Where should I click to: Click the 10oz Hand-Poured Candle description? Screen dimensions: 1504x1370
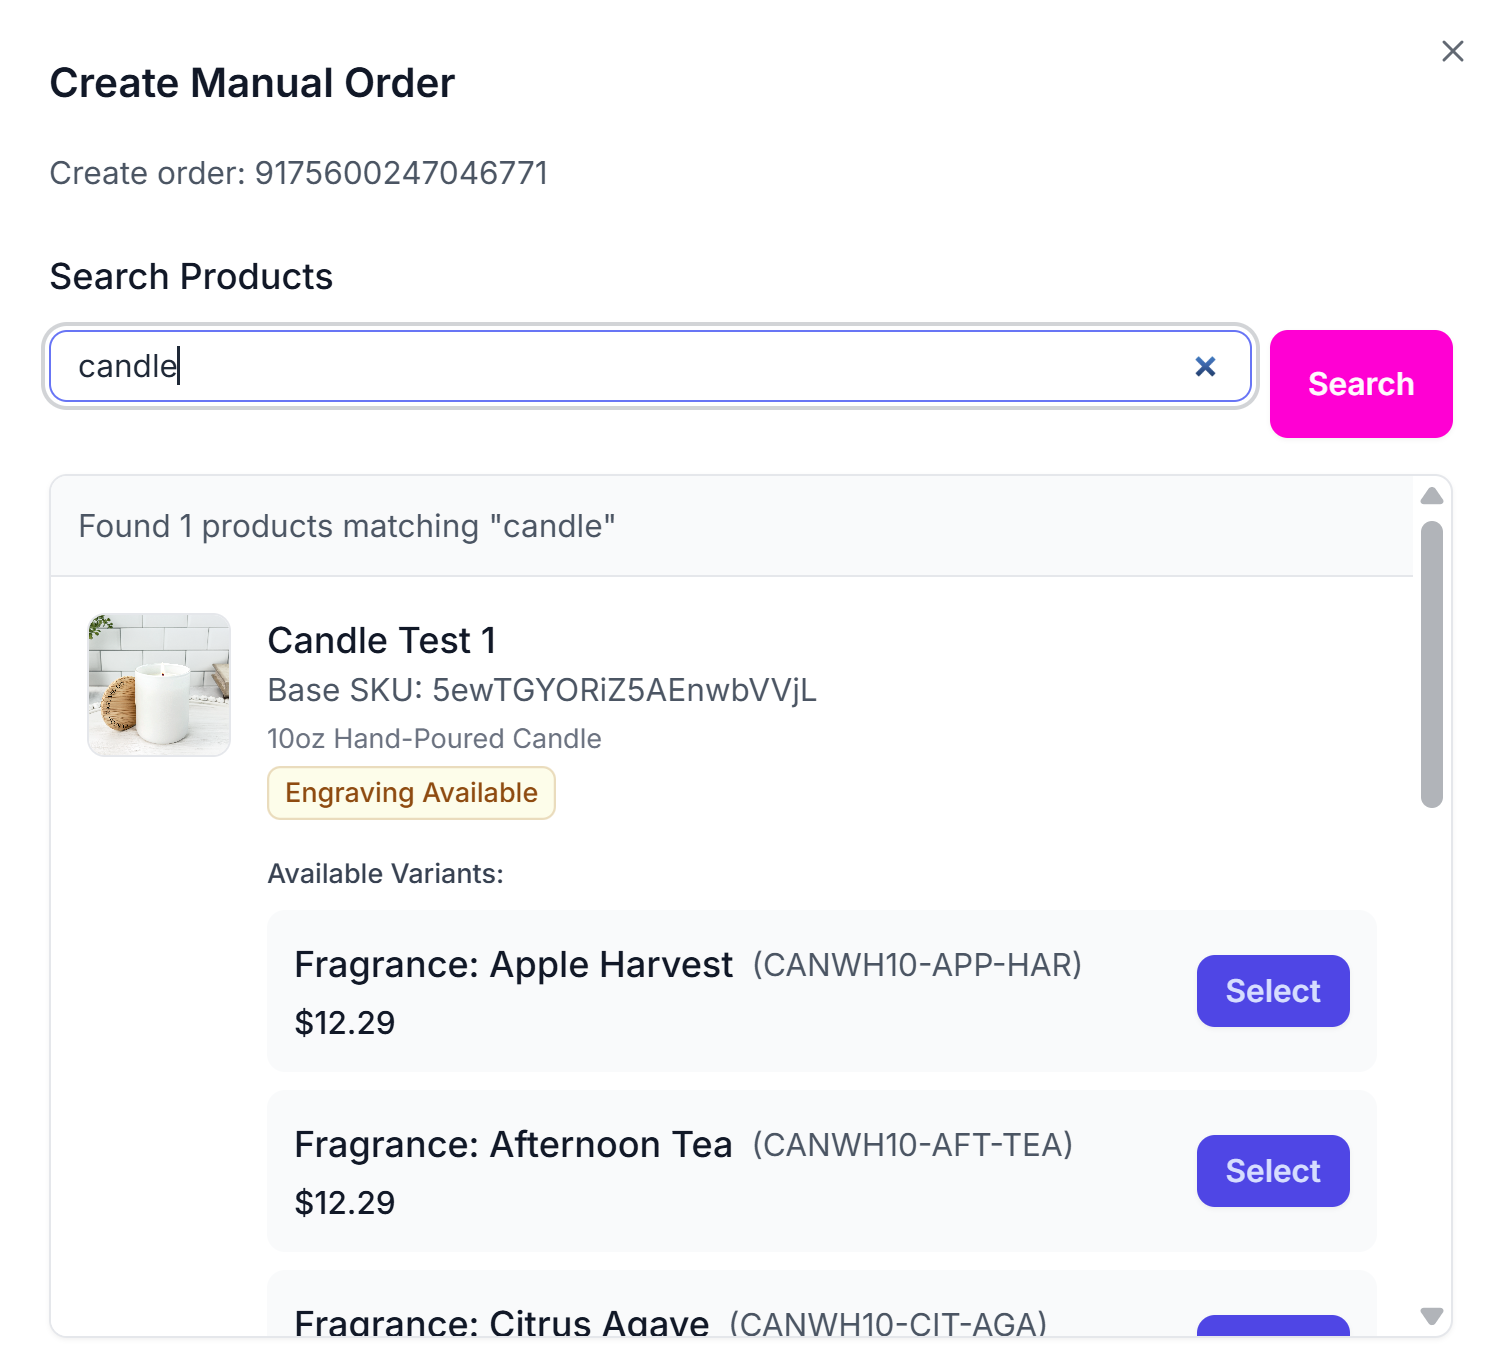(x=434, y=739)
